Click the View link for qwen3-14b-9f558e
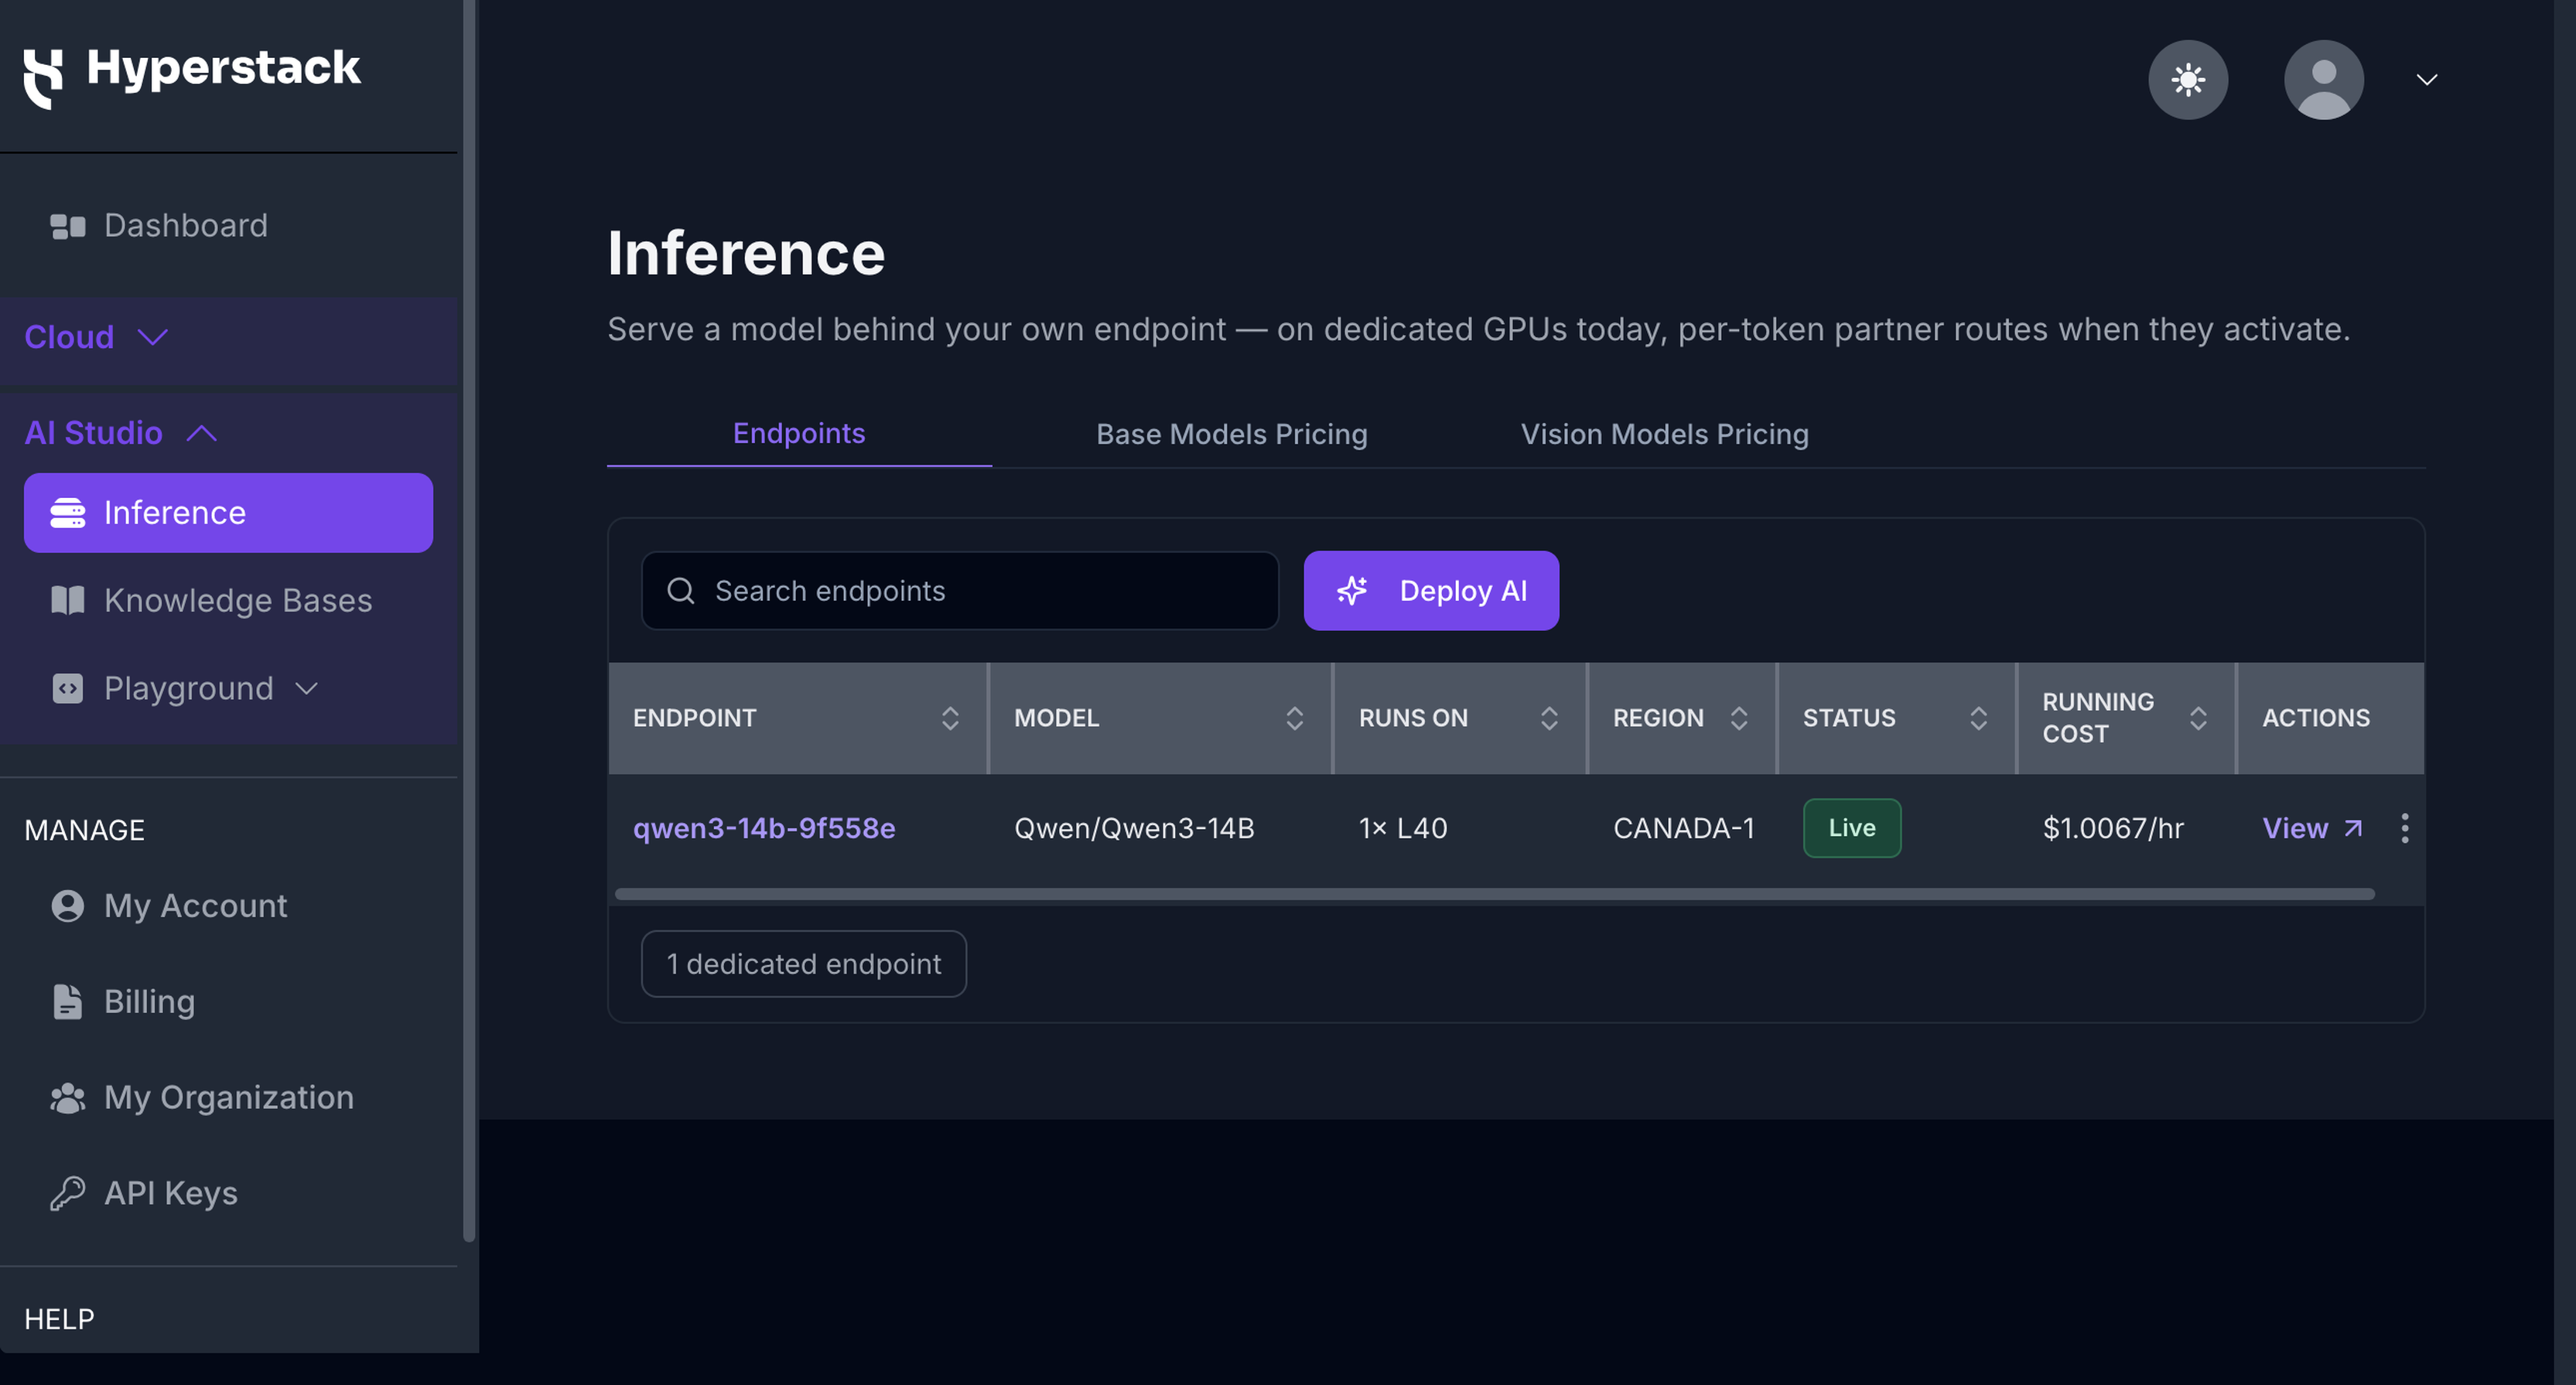This screenshot has height=1385, width=2576. [2312, 829]
